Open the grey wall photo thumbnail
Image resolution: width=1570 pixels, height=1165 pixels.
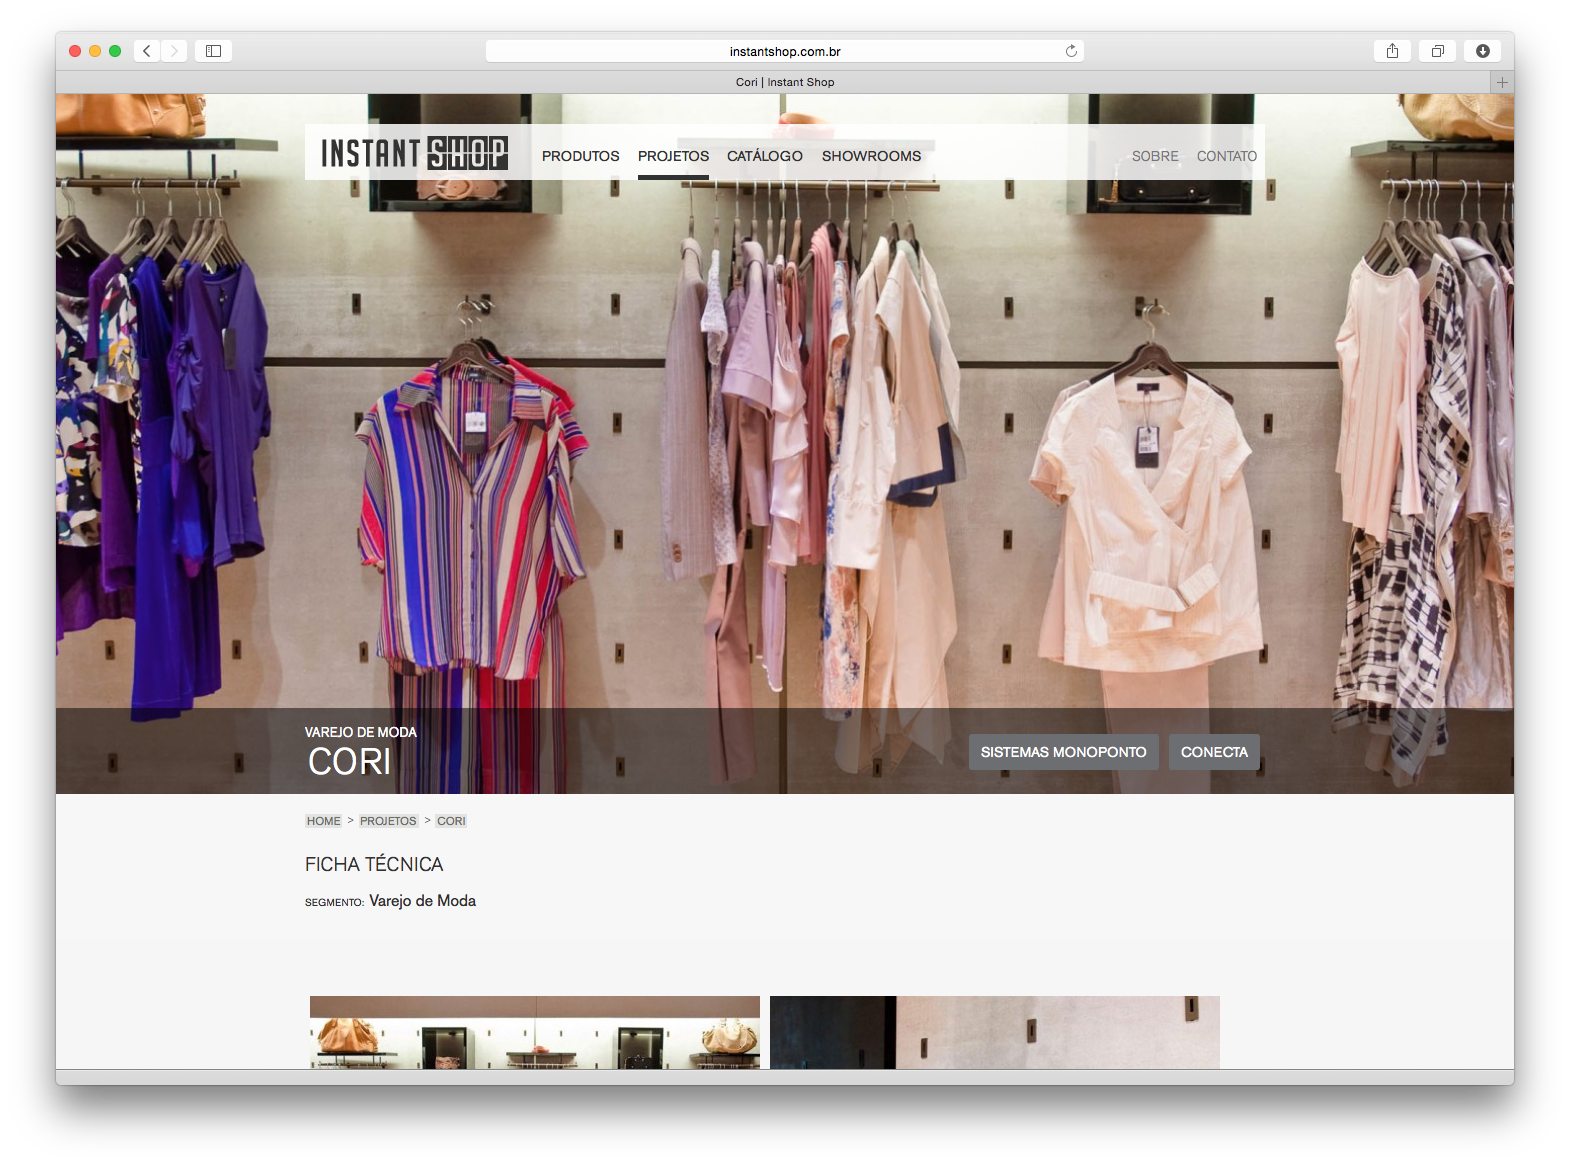995,1032
